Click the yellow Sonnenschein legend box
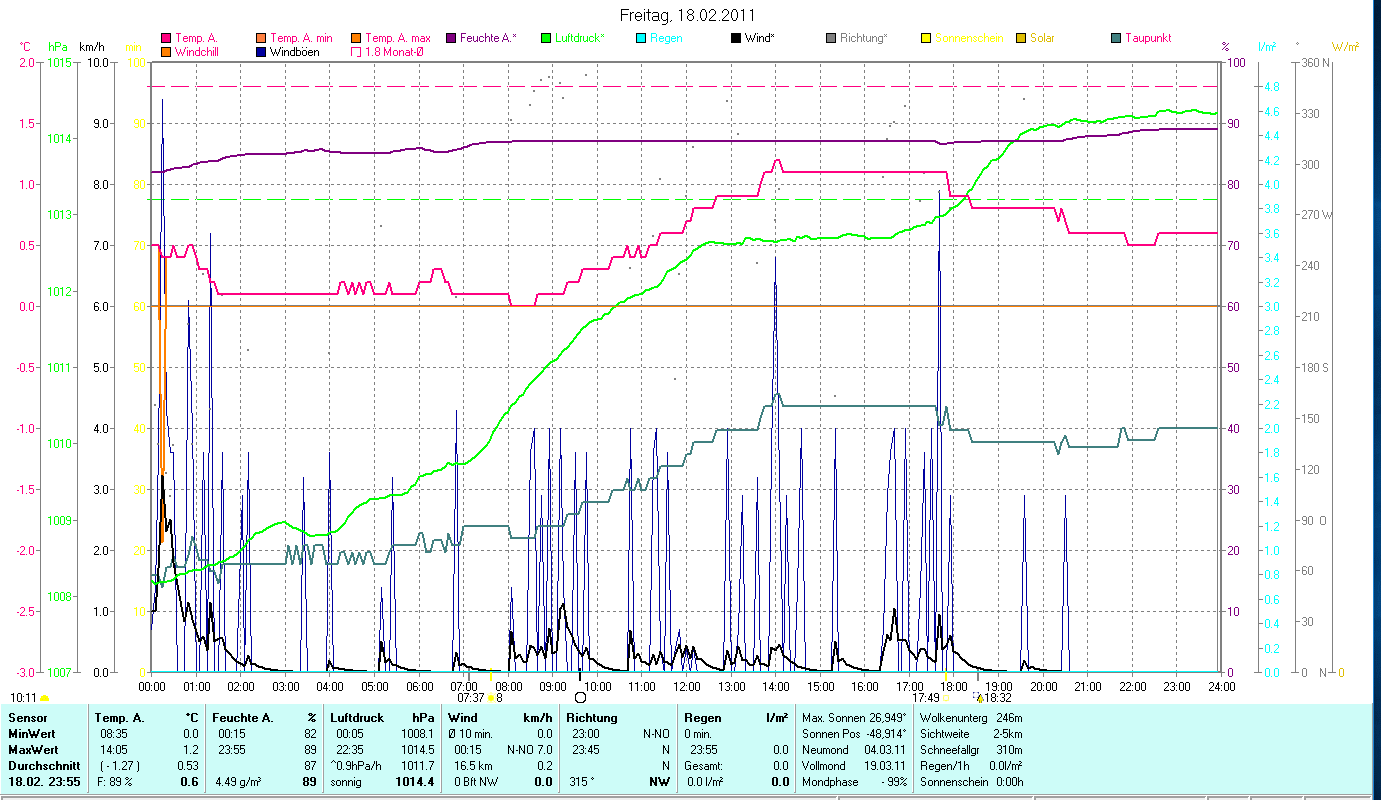The height and width of the screenshot is (800, 1381). pyautogui.click(x=925, y=38)
